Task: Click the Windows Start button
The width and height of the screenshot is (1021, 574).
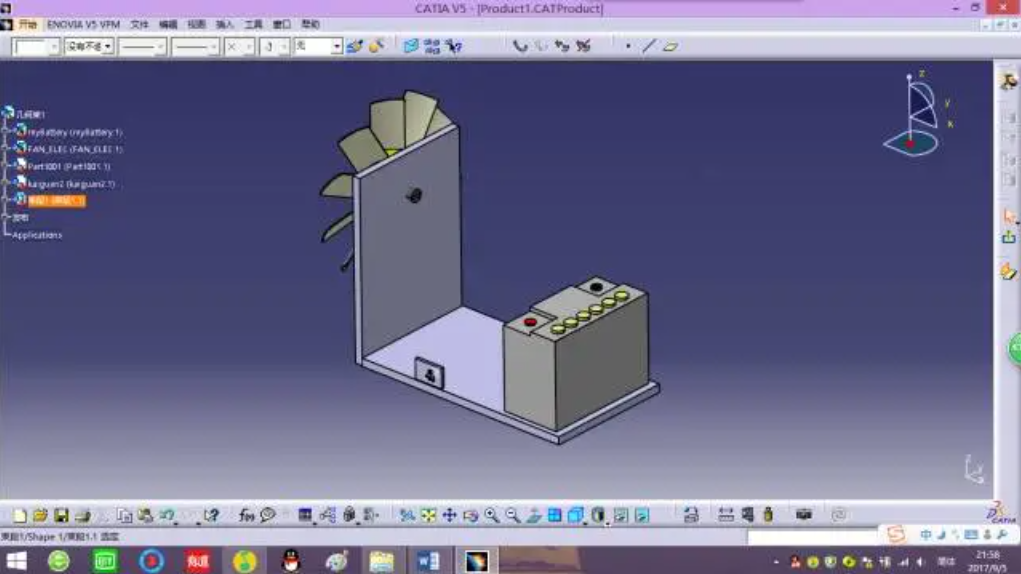Action: (x=16, y=561)
